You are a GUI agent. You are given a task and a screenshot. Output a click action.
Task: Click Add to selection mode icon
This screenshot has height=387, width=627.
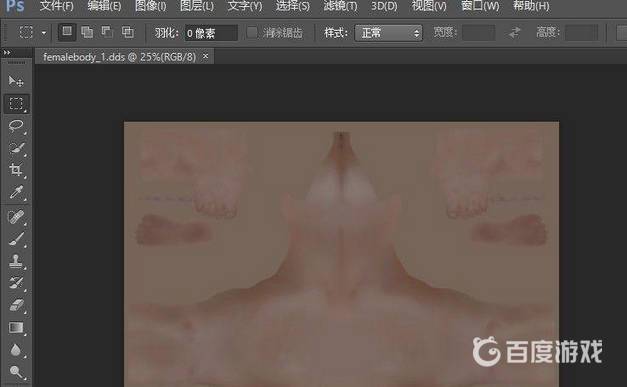[87, 32]
